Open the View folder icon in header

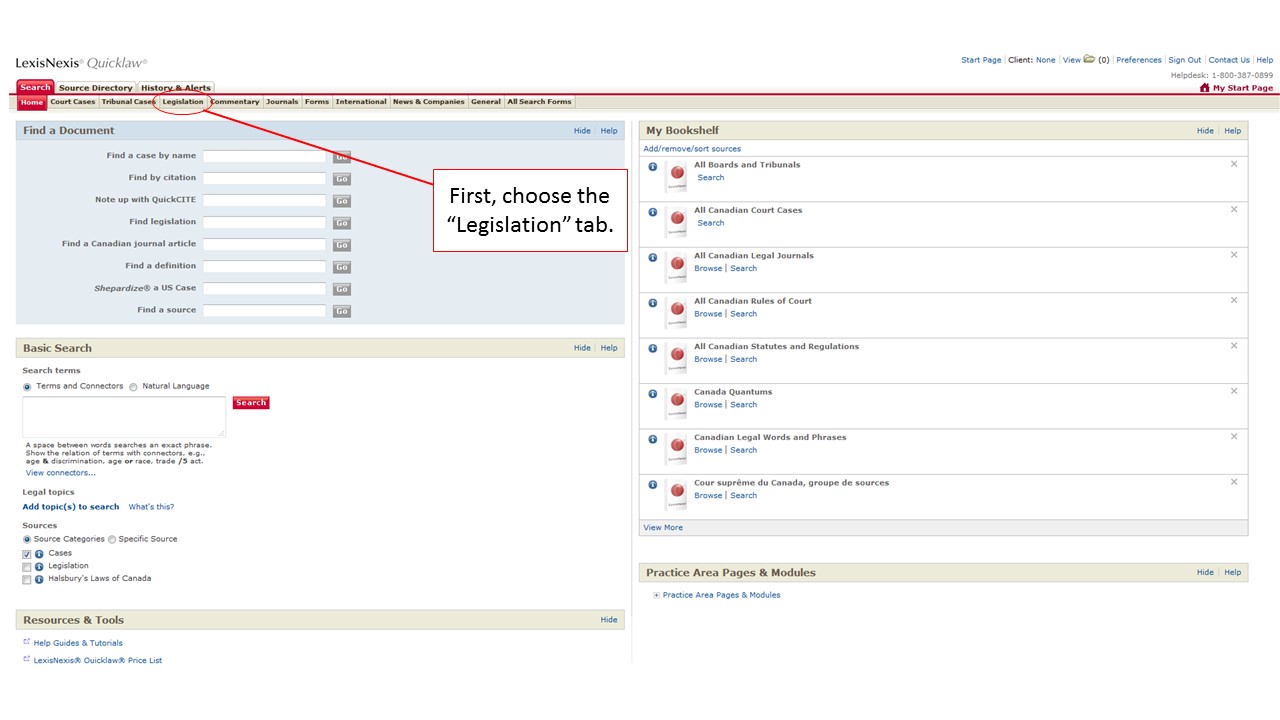[x=1090, y=60]
